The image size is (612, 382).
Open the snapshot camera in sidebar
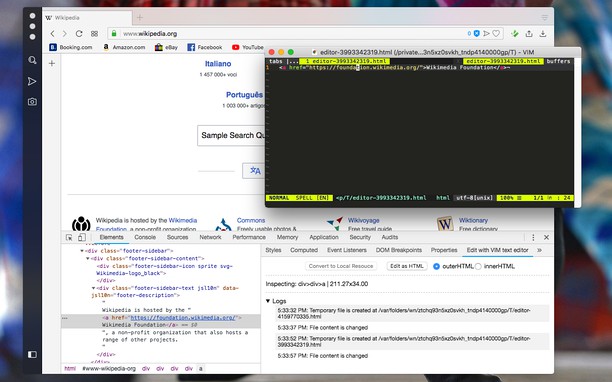(32, 102)
